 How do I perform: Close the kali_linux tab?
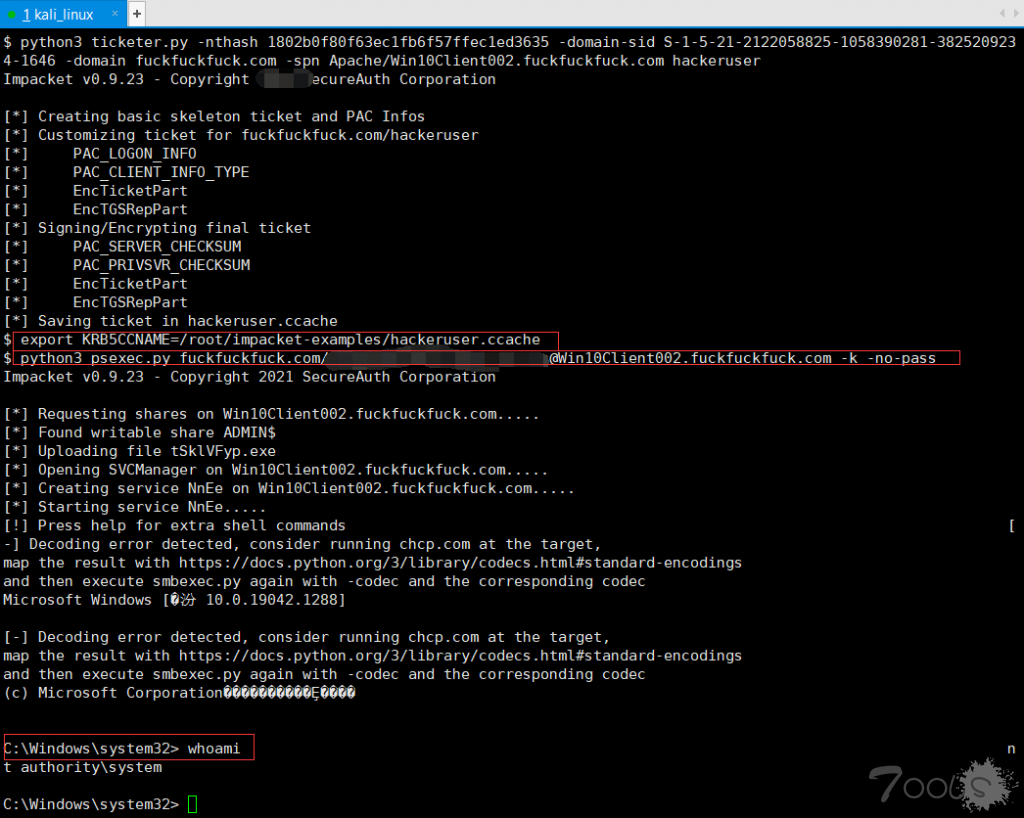[115, 14]
